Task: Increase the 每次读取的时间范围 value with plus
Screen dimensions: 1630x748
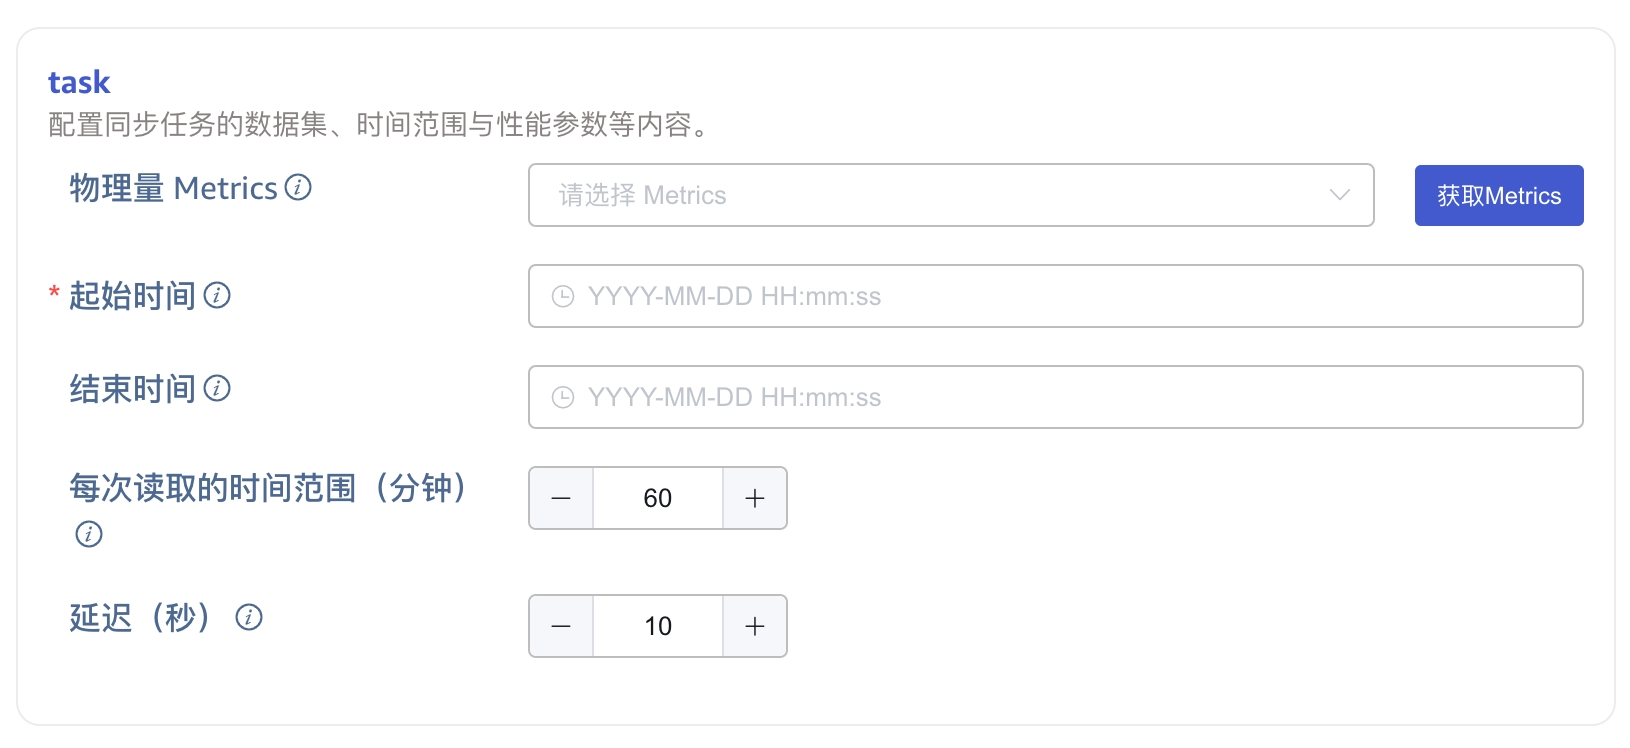Action: click(x=755, y=498)
